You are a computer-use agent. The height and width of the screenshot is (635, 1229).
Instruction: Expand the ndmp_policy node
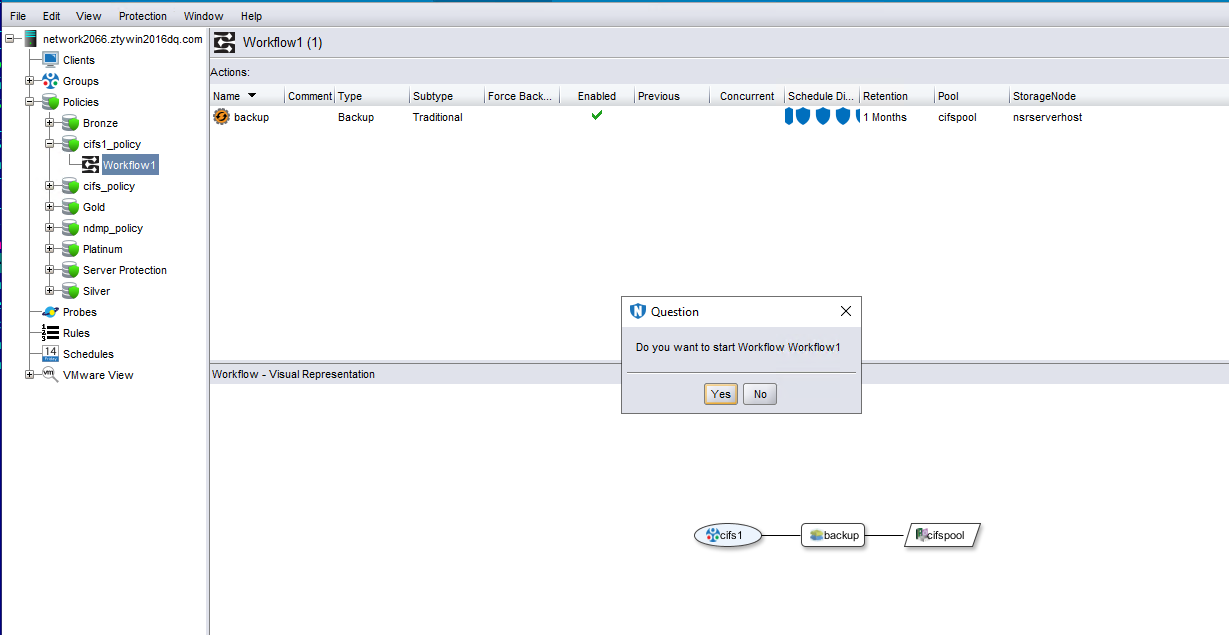pyautogui.click(x=50, y=228)
